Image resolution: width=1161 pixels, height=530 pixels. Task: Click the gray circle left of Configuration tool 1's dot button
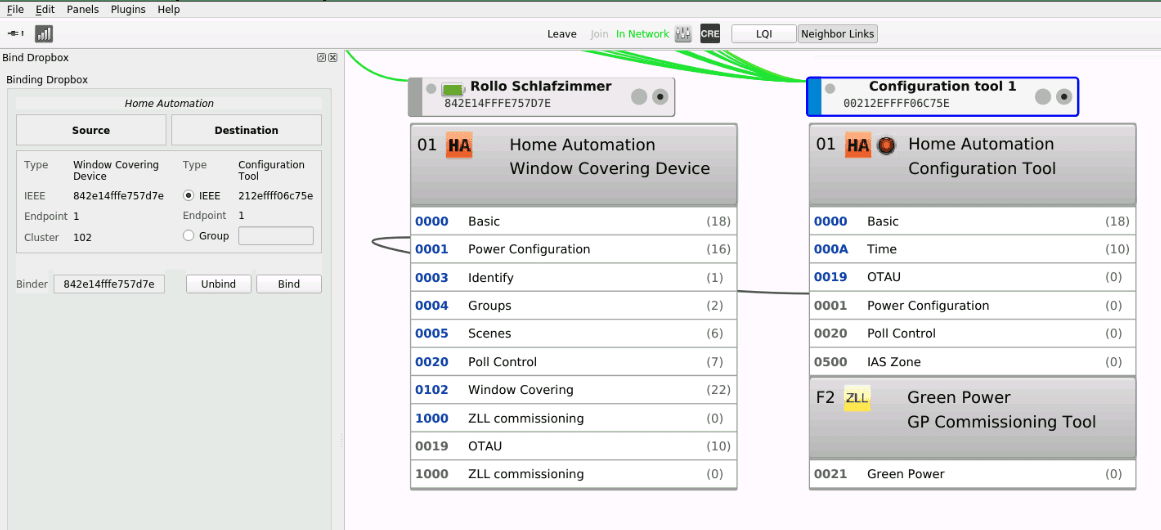point(1042,97)
